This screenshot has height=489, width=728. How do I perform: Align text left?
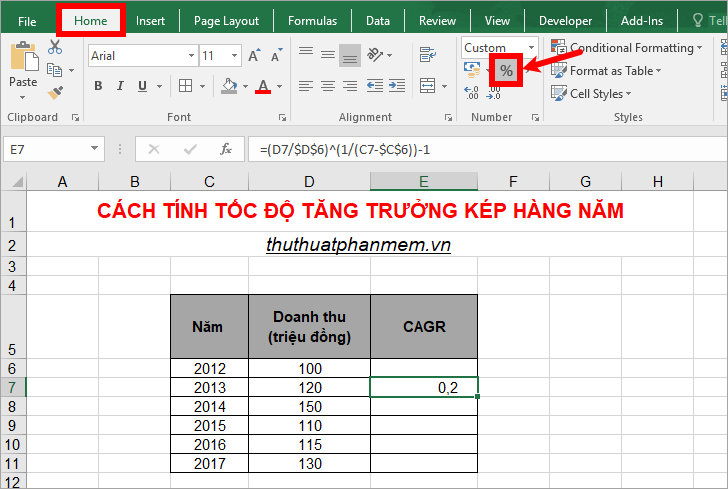[x=306, y=86]
